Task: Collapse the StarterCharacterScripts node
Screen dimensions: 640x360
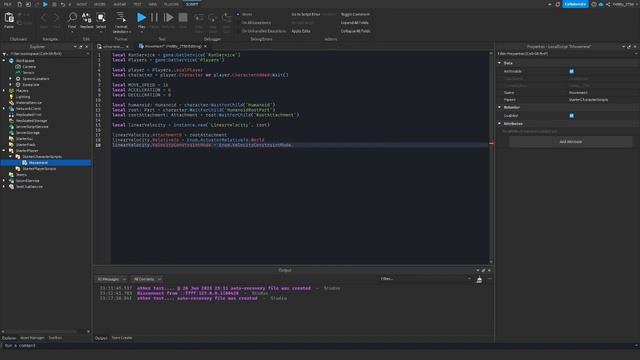Action: coord(11,156)
